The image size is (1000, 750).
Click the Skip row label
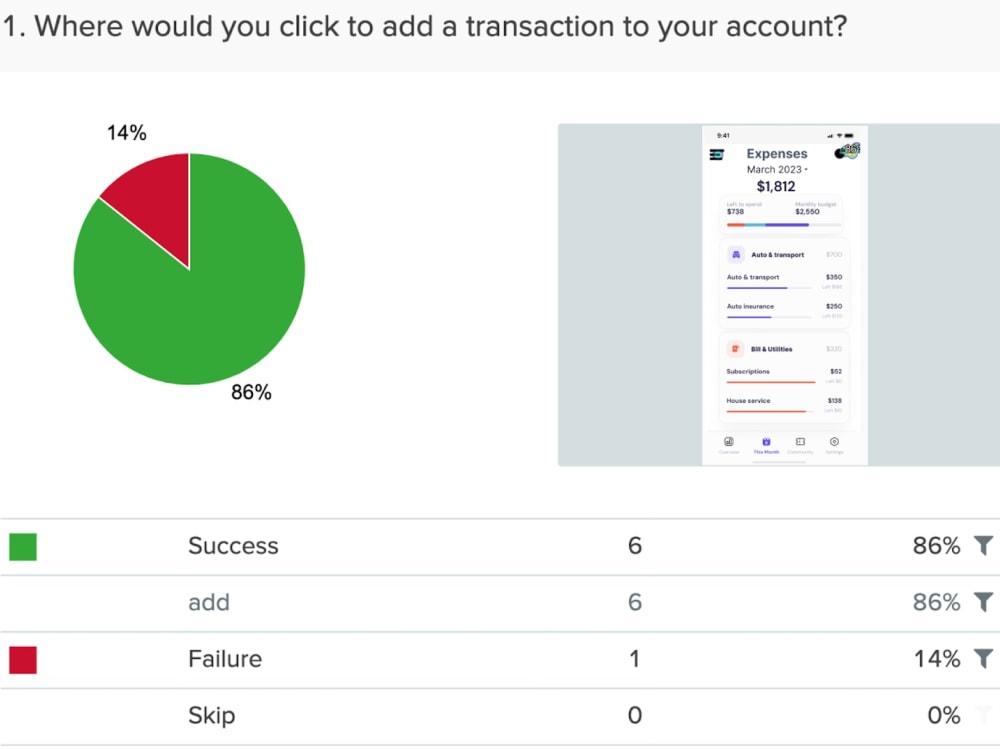(x=211, y=716)
